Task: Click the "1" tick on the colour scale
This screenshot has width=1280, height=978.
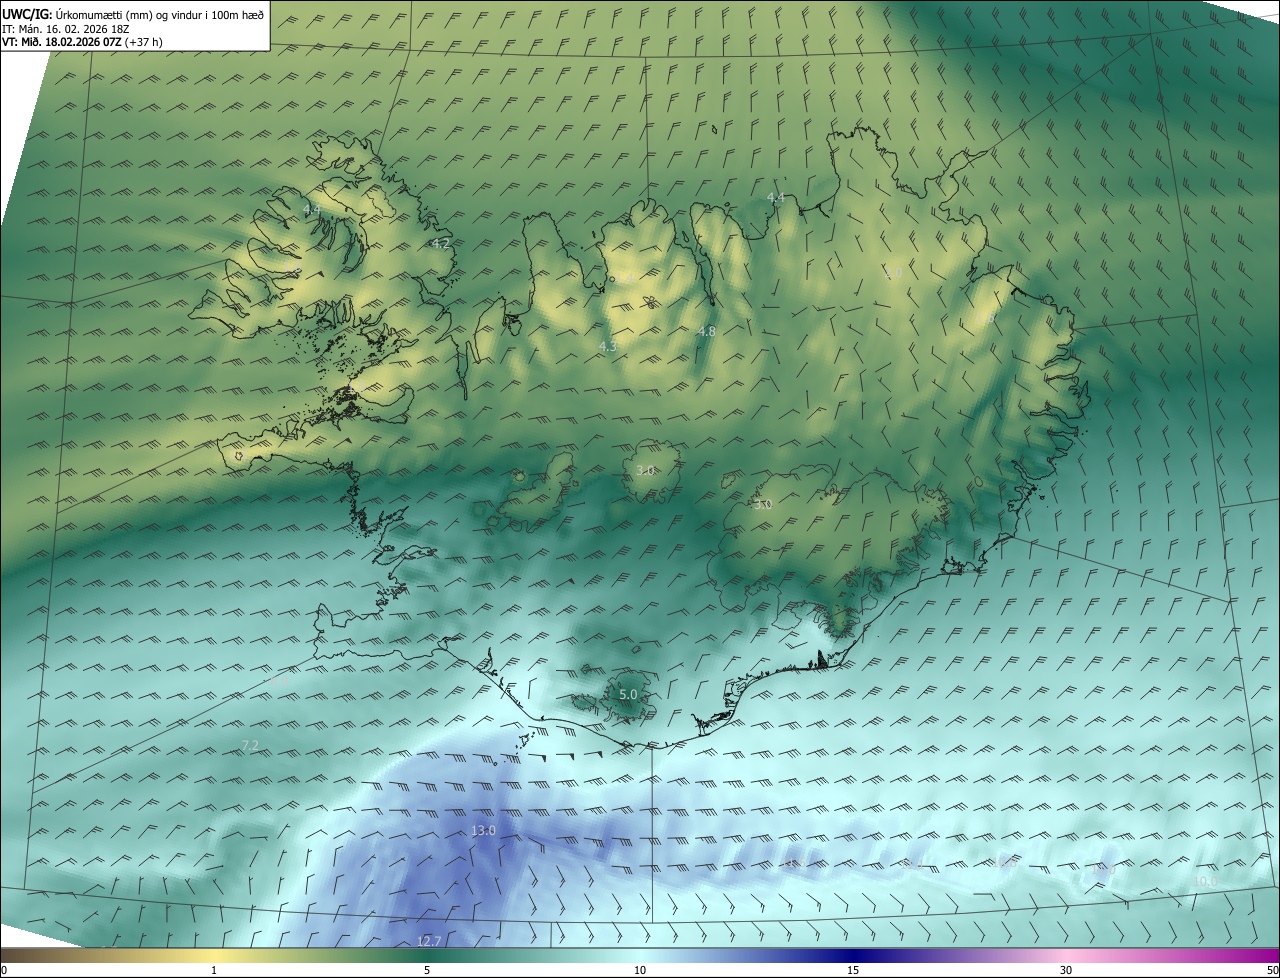Action: [x=214, y=970]
